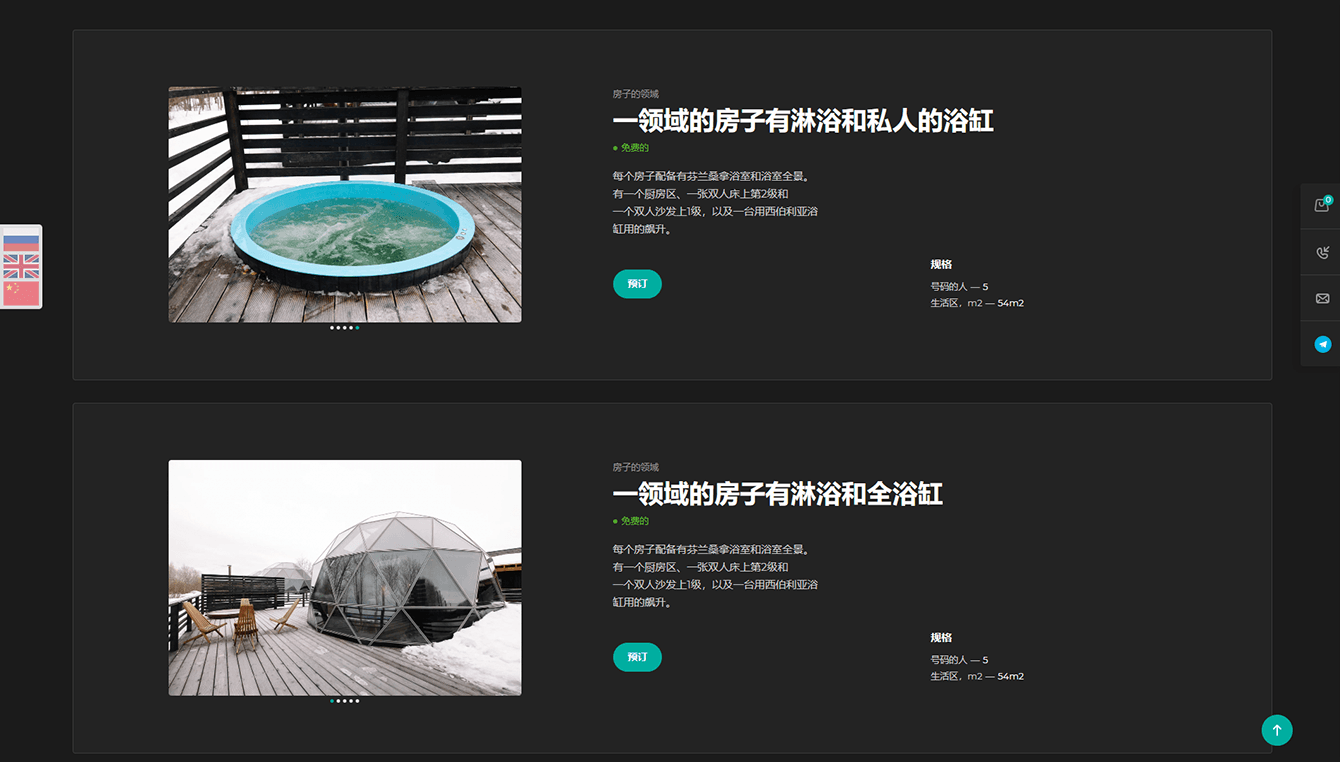The width and height of the screenshot is (1340, 762).
Task: Choose the Chinese flag language option
Action: pos(21,292)
